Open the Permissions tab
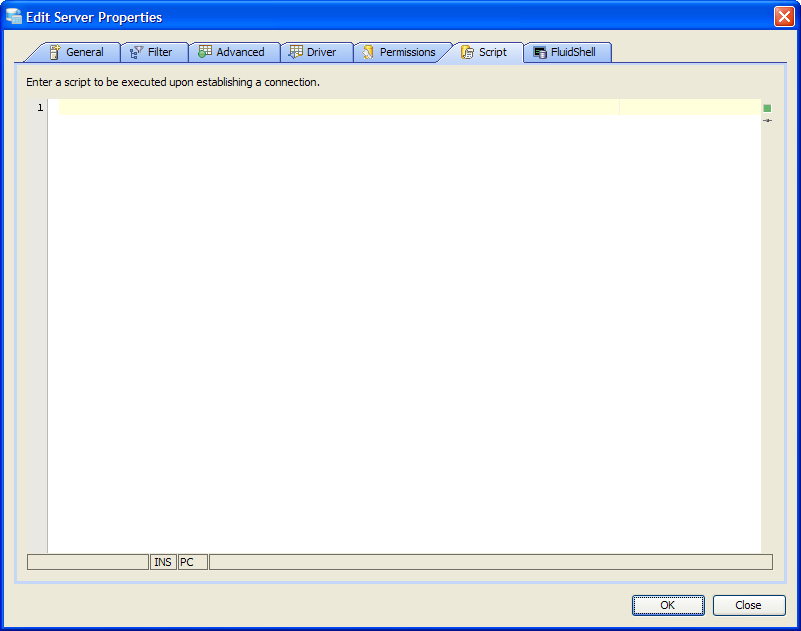 [x=403, y=52]
